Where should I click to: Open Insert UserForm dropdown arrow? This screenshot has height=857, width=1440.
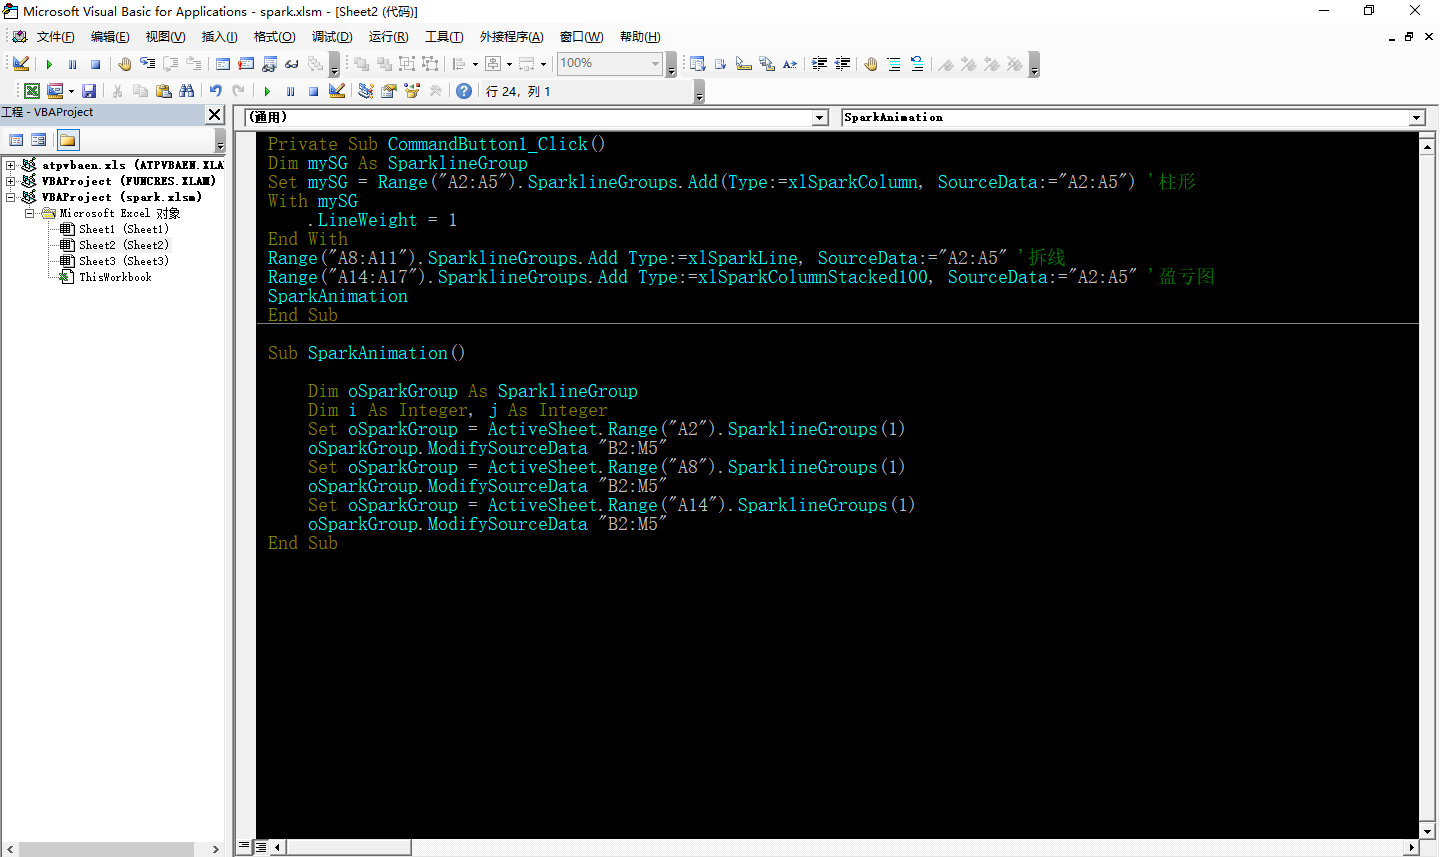tap(71, 91)
